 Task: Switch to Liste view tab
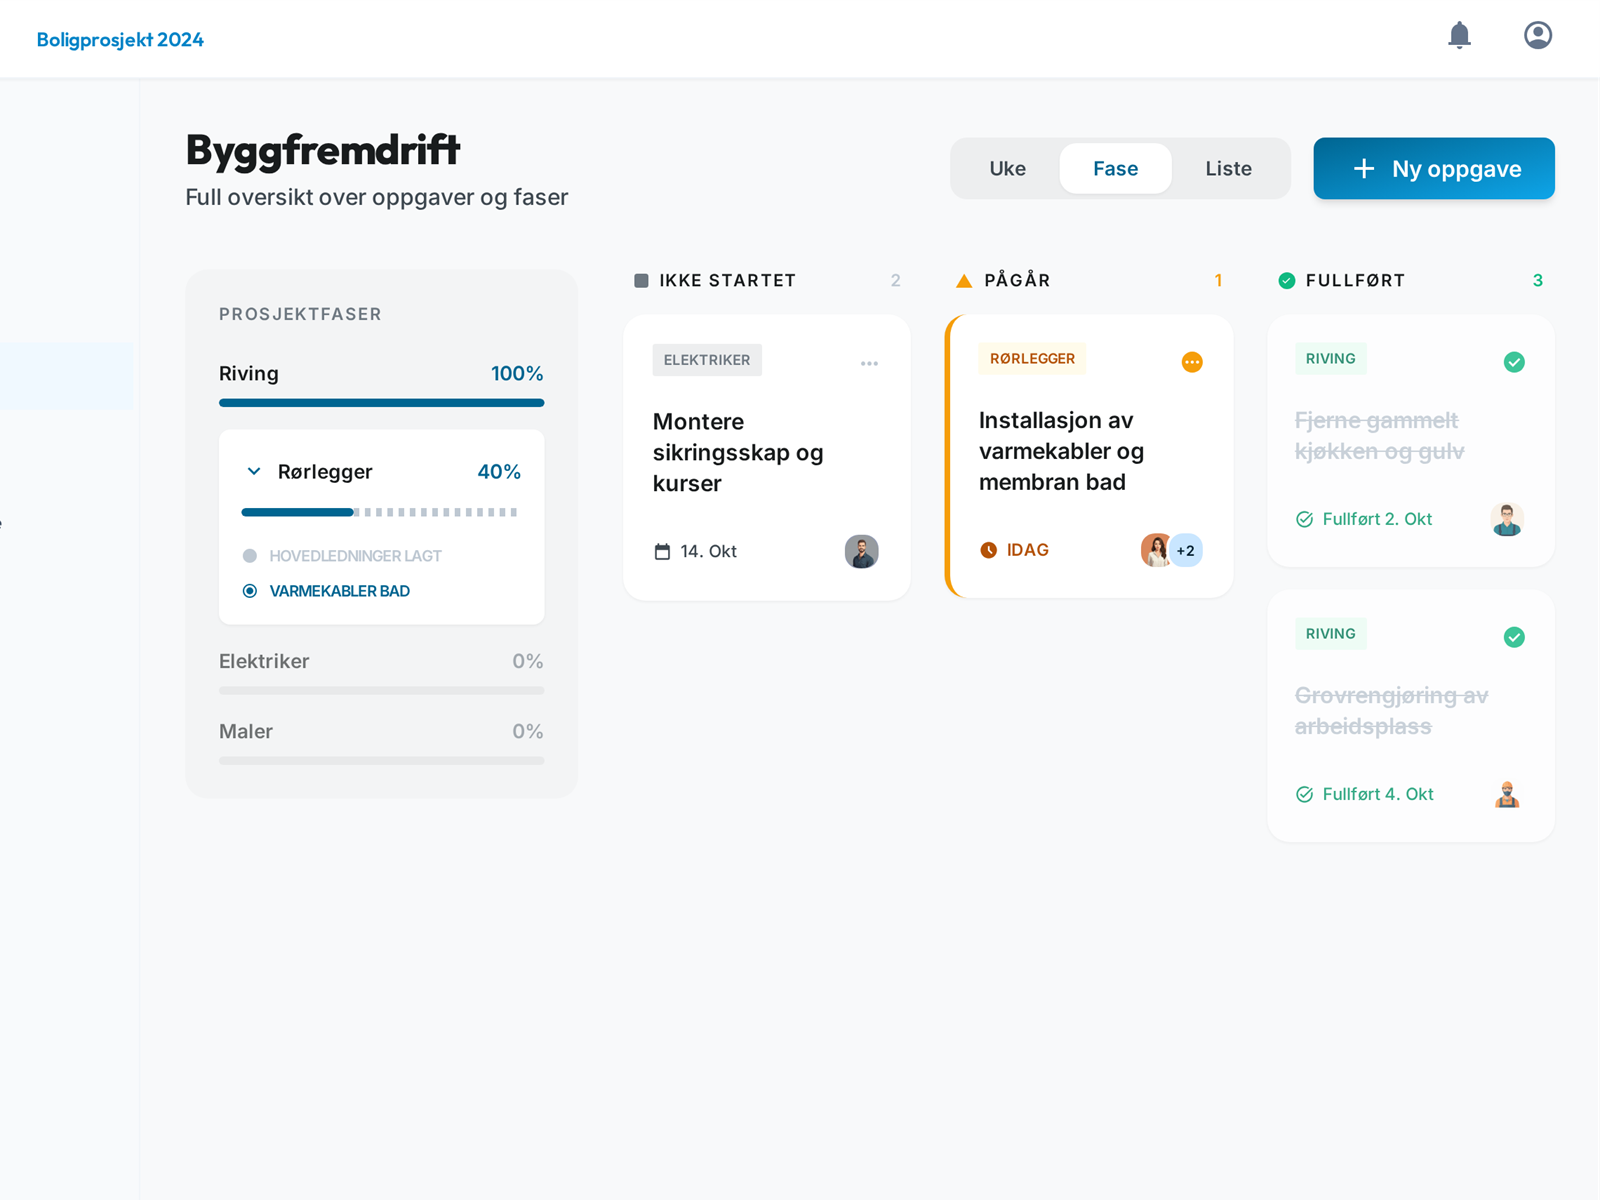tap(1228, 168)
